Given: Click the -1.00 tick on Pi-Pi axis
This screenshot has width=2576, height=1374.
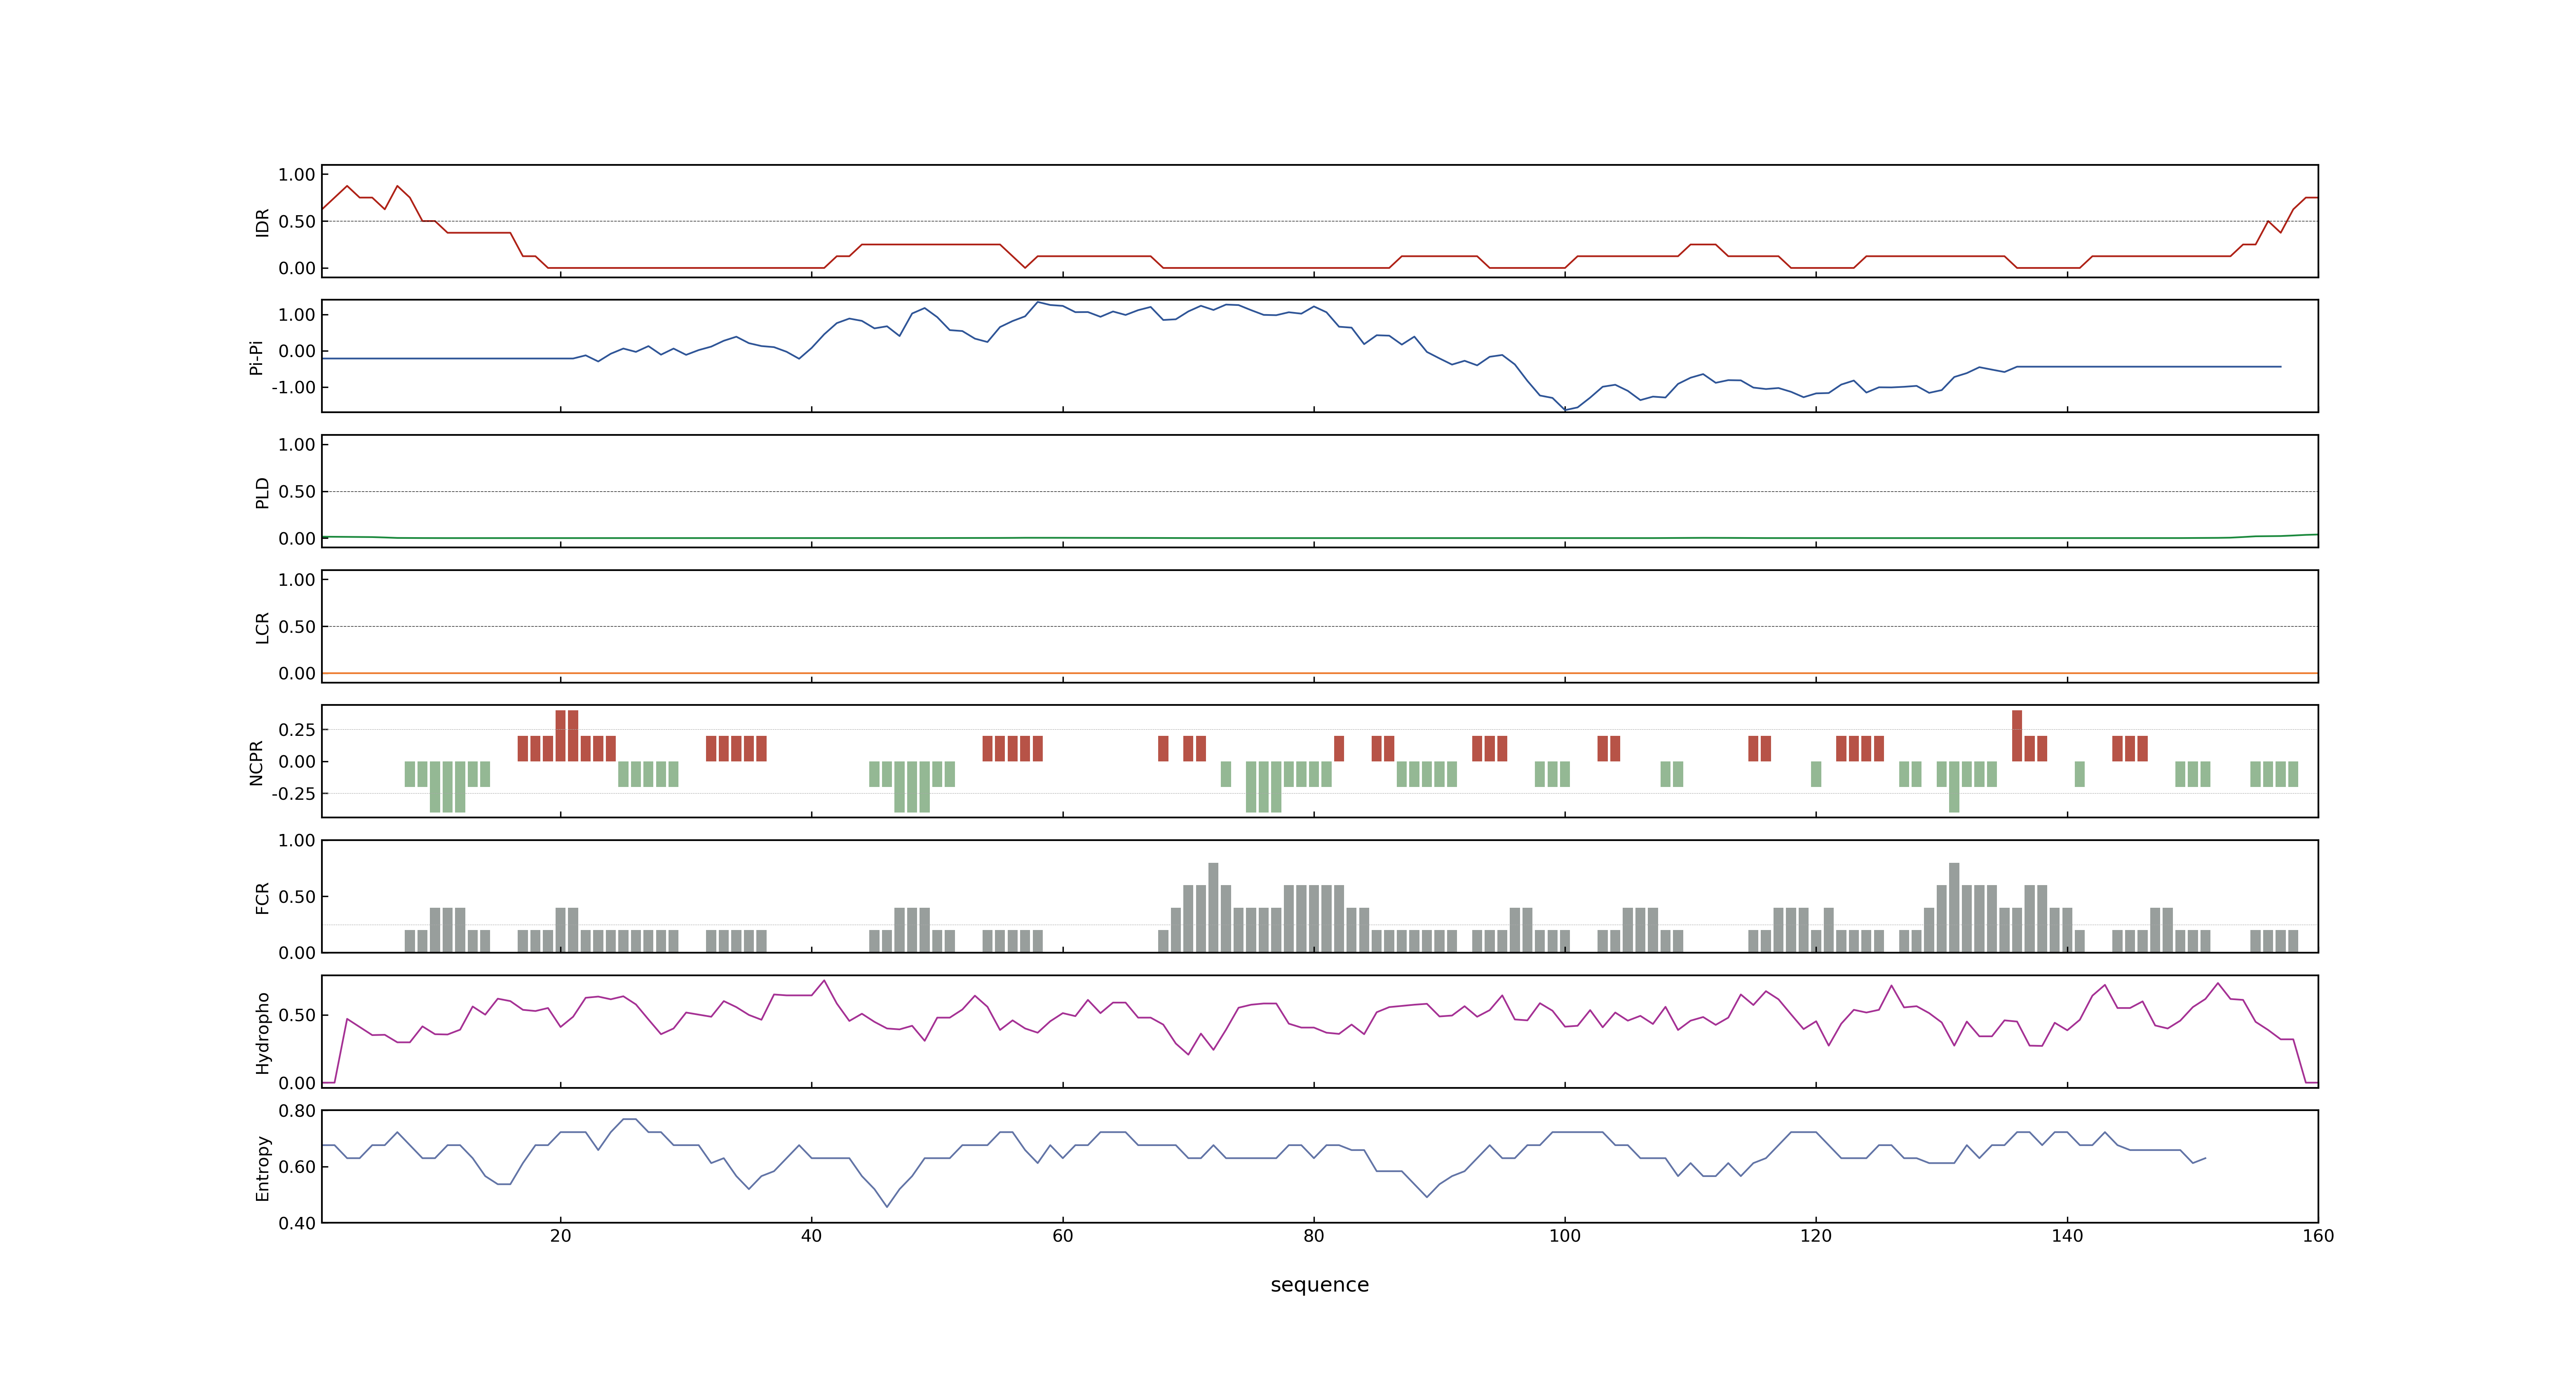Looking at the screenshot, I should click(293, 387).
